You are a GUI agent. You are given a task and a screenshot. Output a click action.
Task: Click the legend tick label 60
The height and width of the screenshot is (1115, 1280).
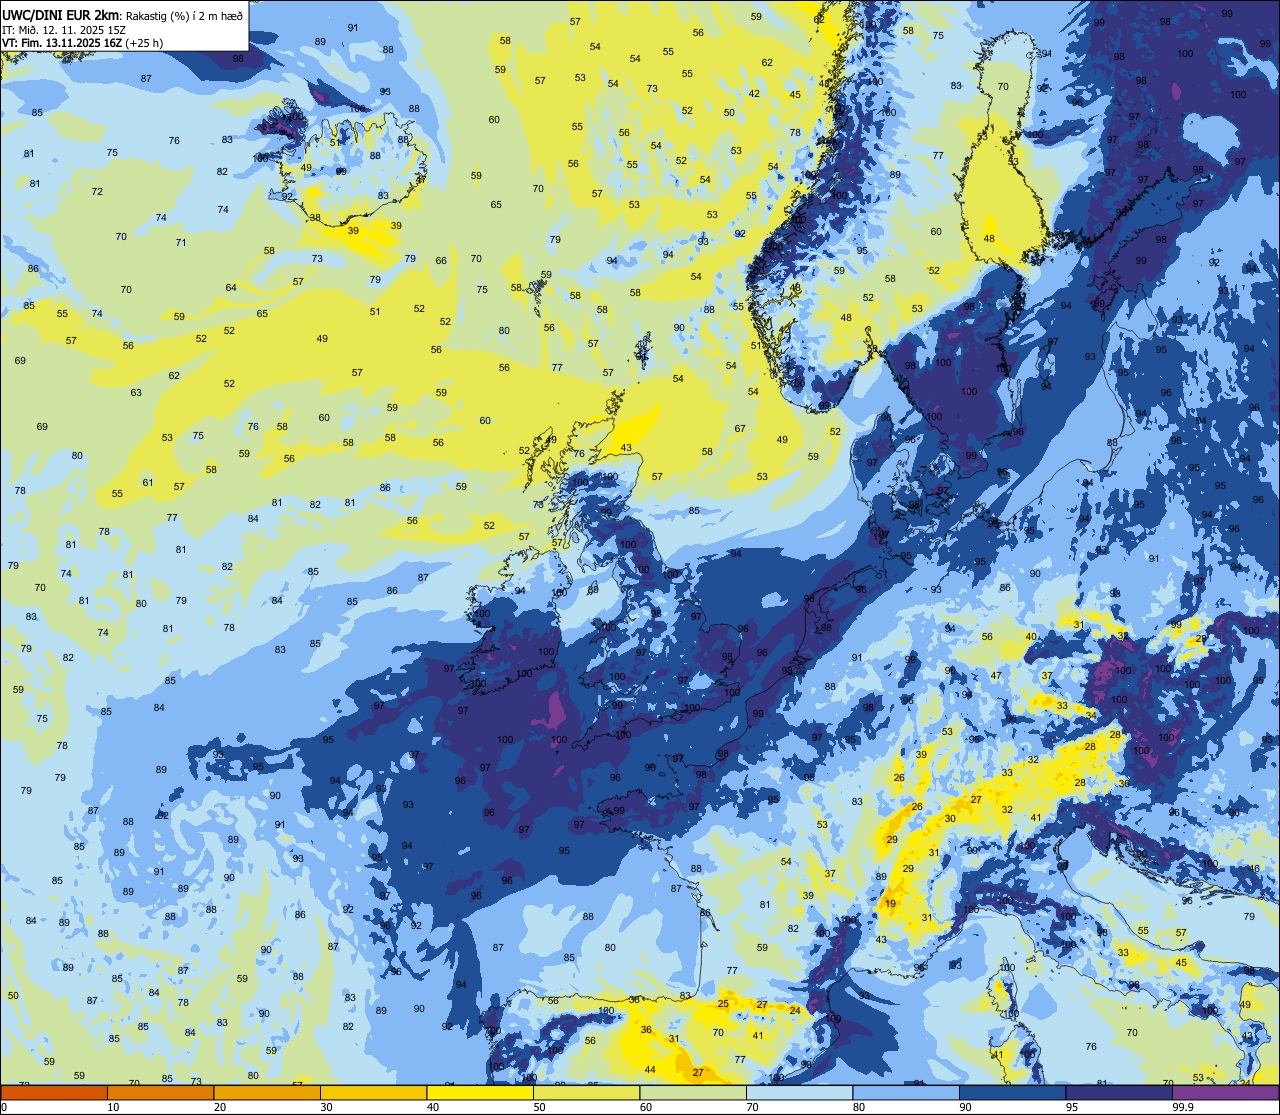pos(646,1107)
